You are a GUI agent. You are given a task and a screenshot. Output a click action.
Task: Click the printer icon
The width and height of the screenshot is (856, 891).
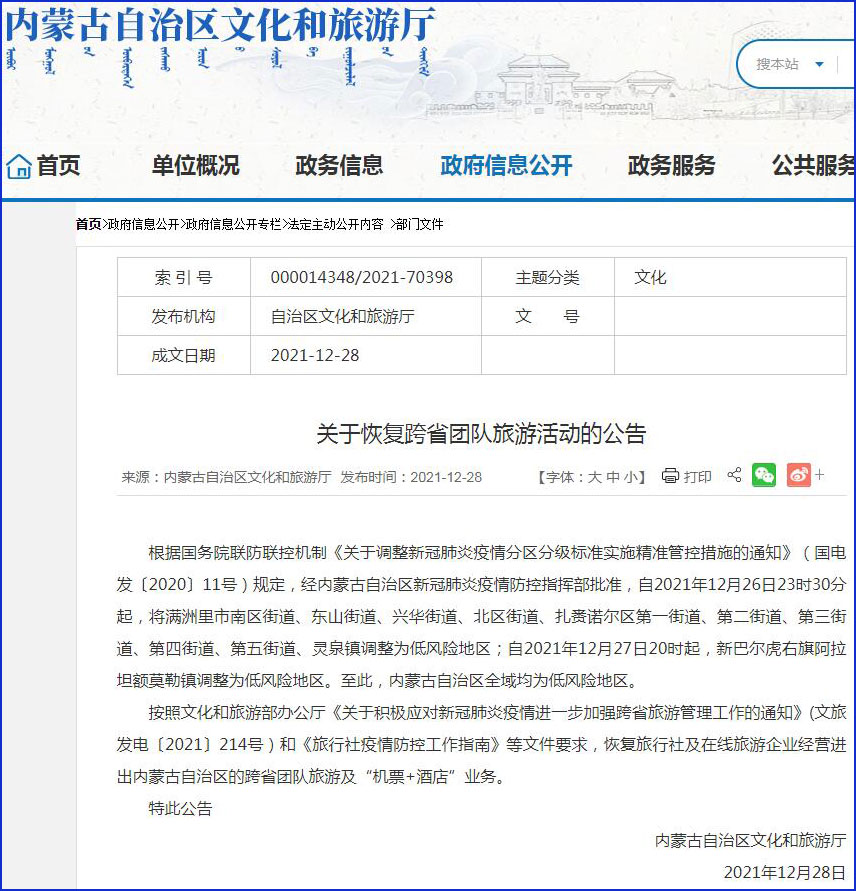[670, 476]
